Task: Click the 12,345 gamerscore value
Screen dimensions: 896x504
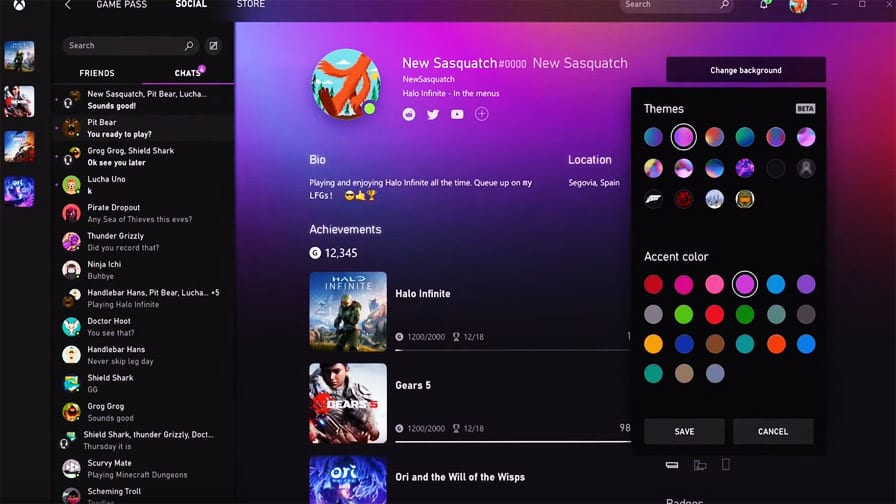Action: point(341,253)
